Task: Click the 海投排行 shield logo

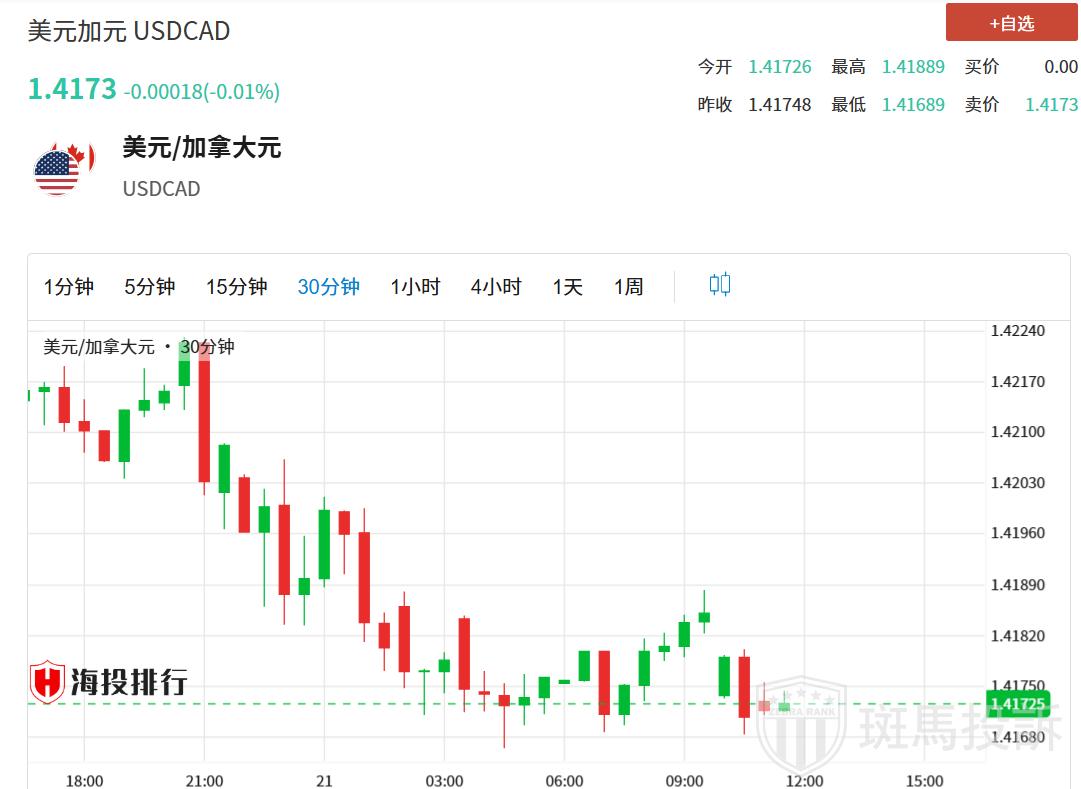Action: [47, 682]
